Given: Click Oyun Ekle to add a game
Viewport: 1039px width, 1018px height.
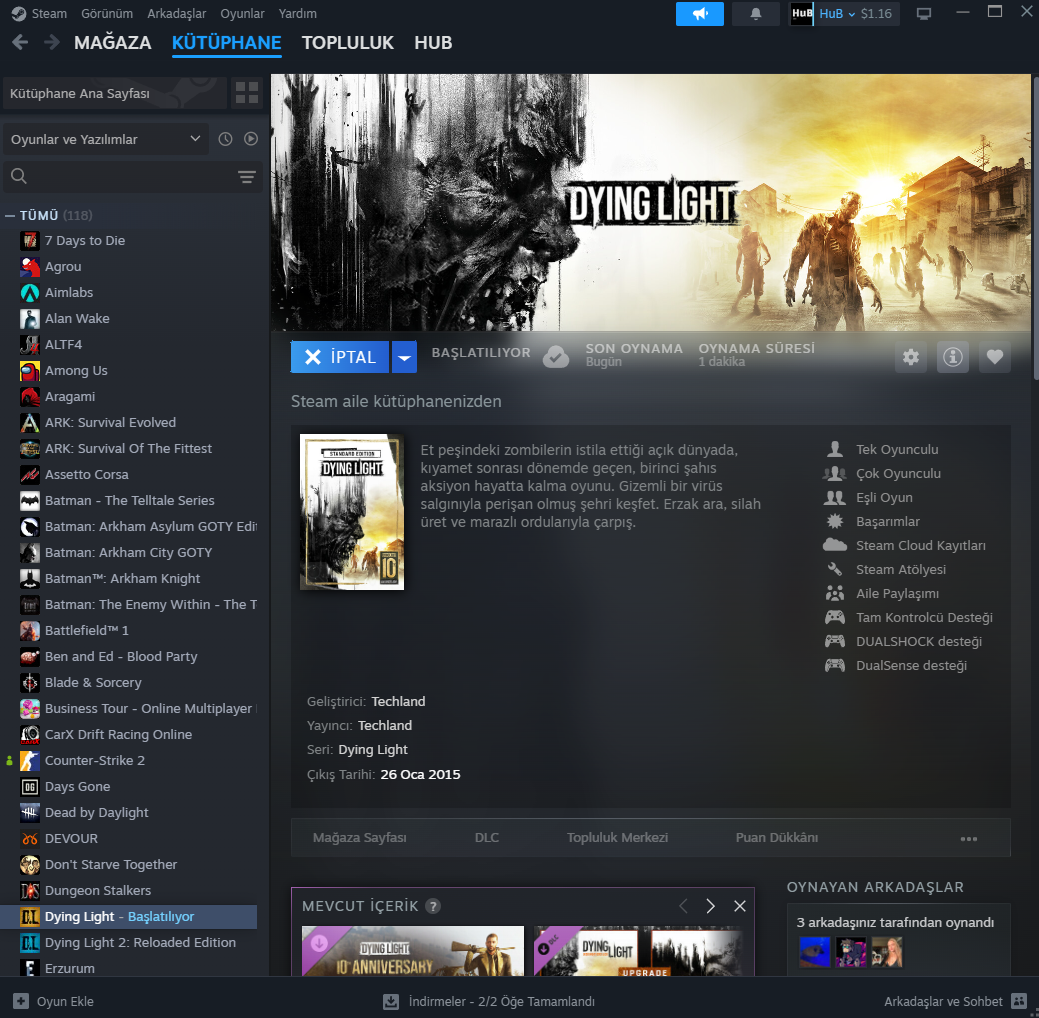Looking at the screenshot, I should (54, 1001).
